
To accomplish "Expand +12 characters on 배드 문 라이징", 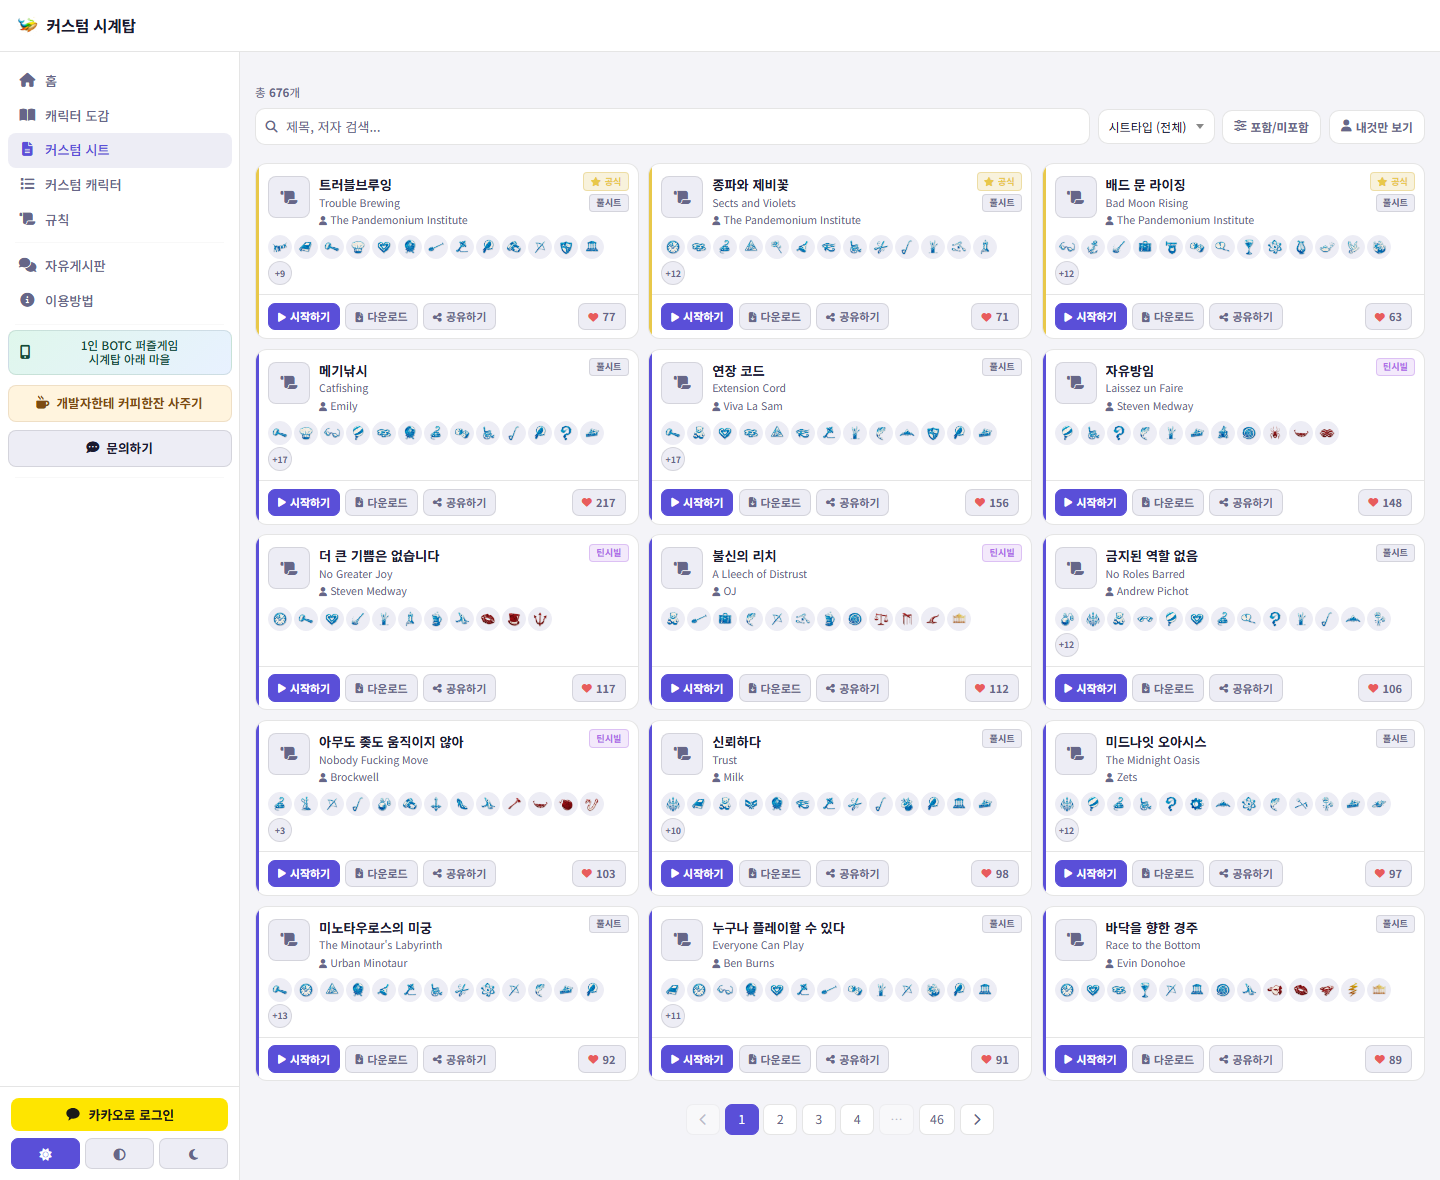I will coord(1067,273).
